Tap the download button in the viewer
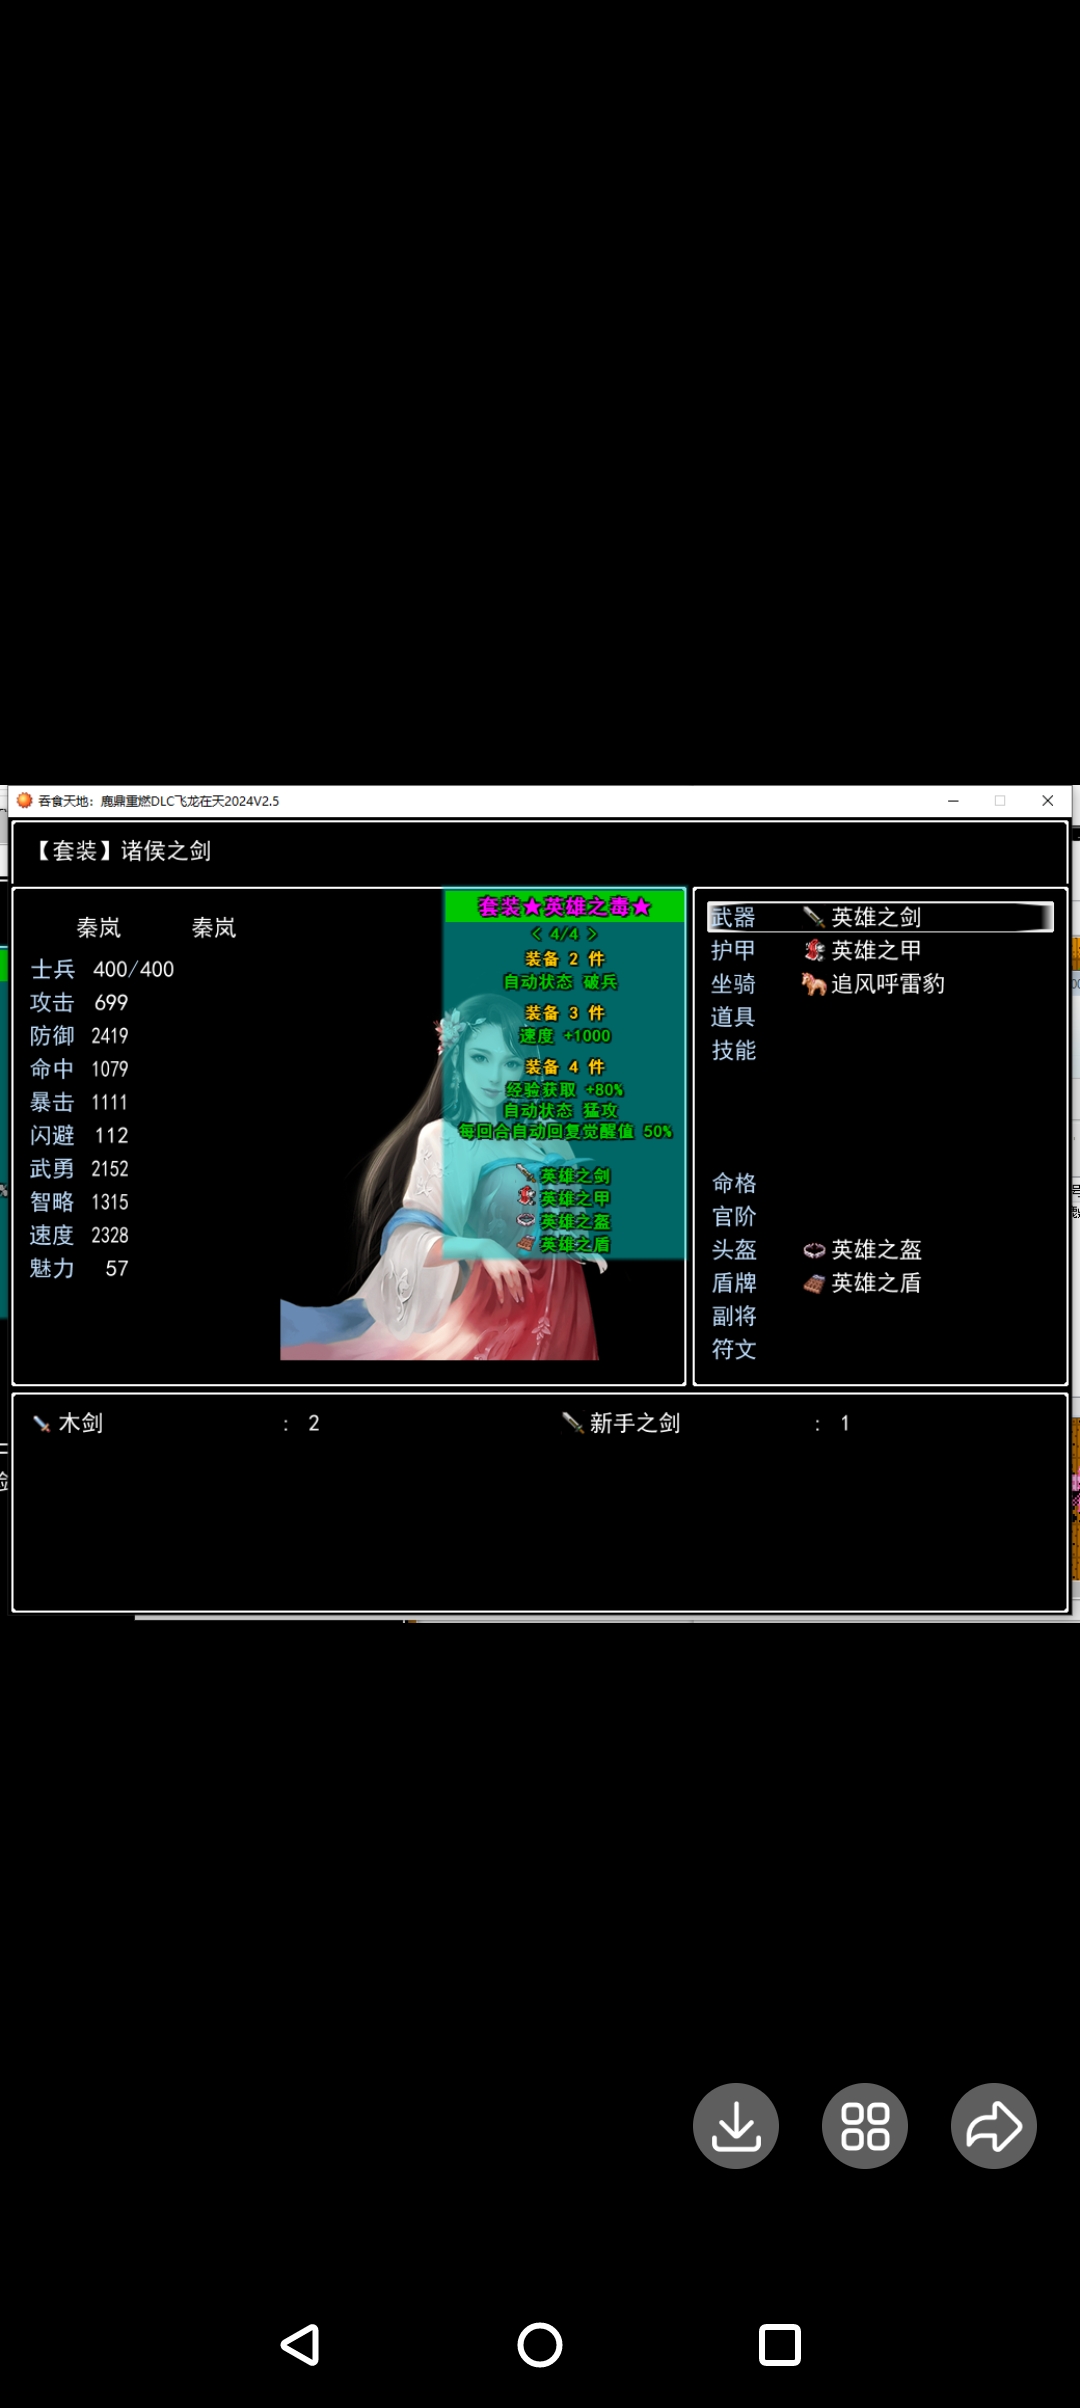 736,2126
